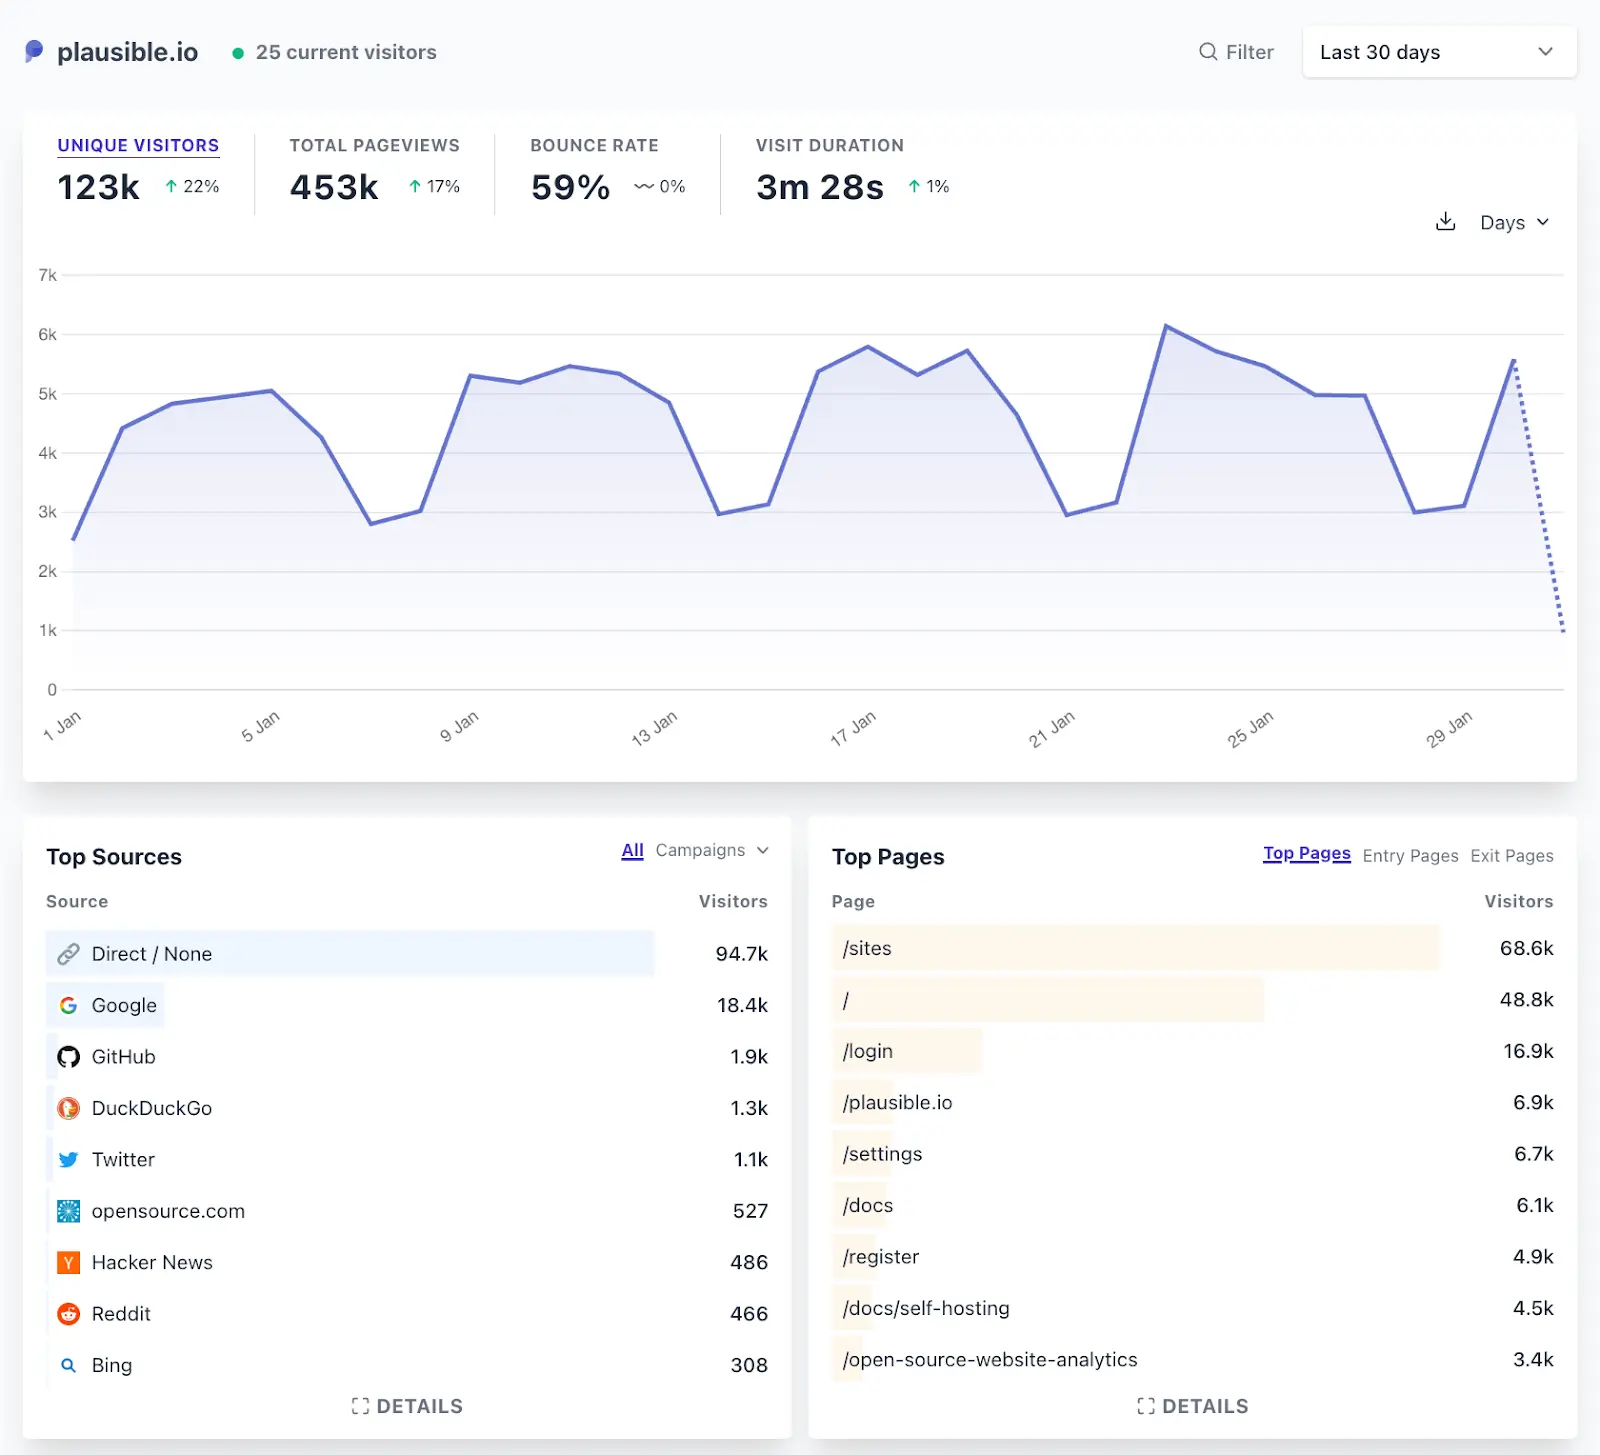Open Details under Top Sources
The height and width of the screenshot is (1455, 1600).
(407, 1406)
